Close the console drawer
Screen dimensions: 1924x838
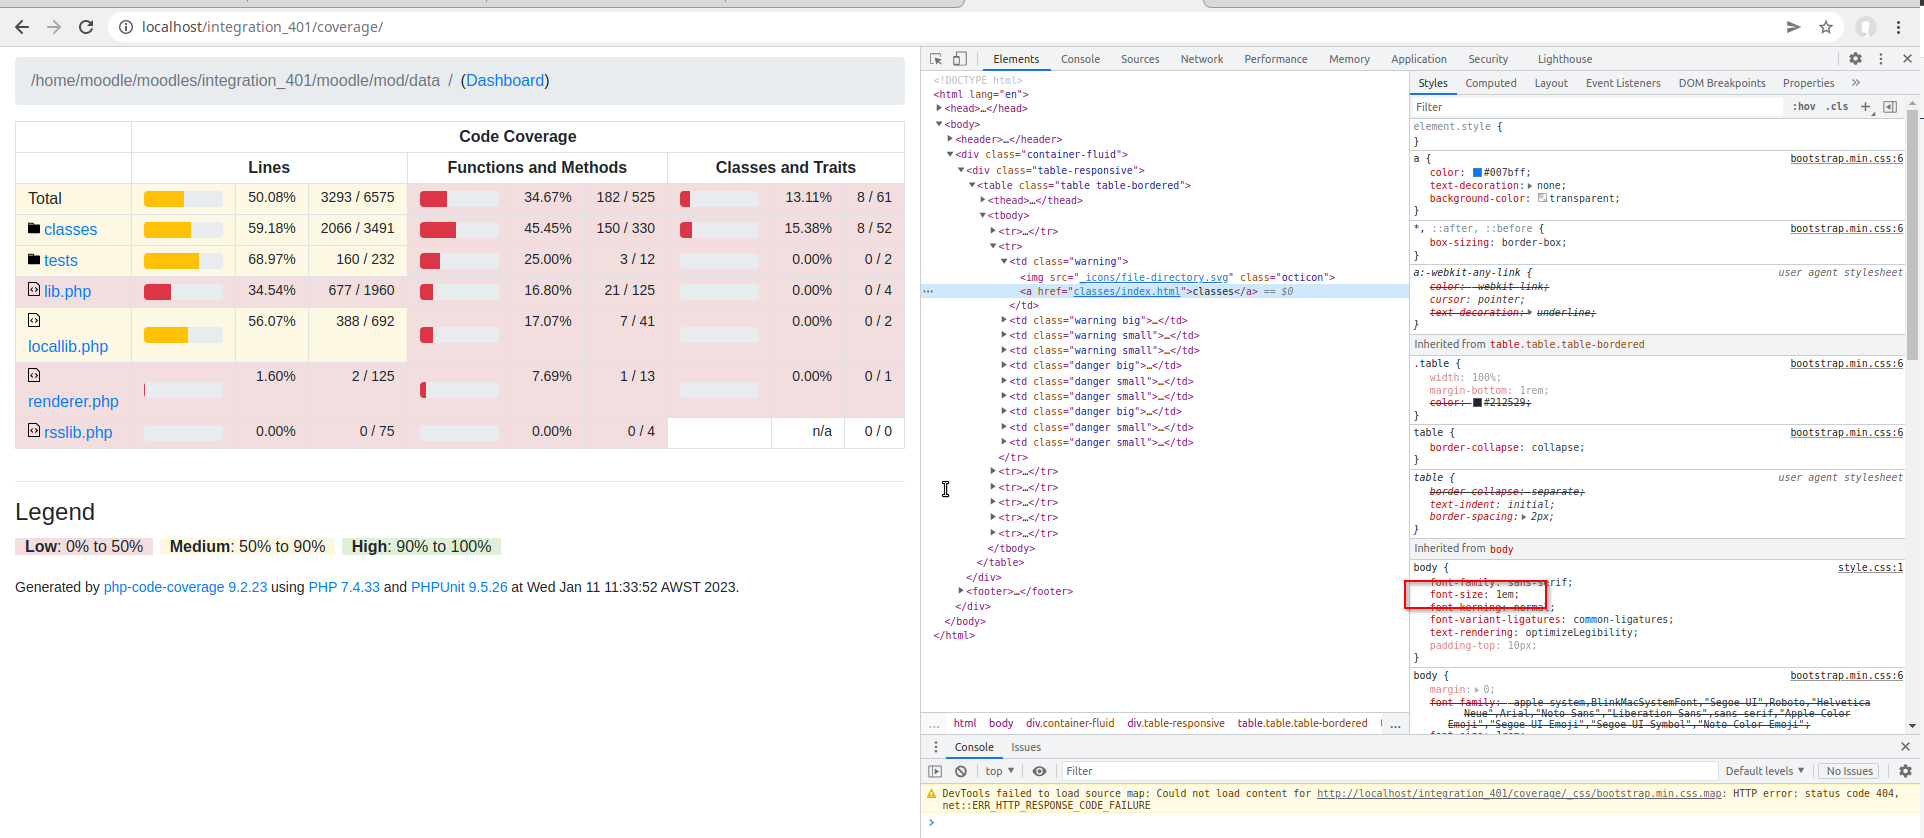pyautogui.click(x=1905, y=747)
